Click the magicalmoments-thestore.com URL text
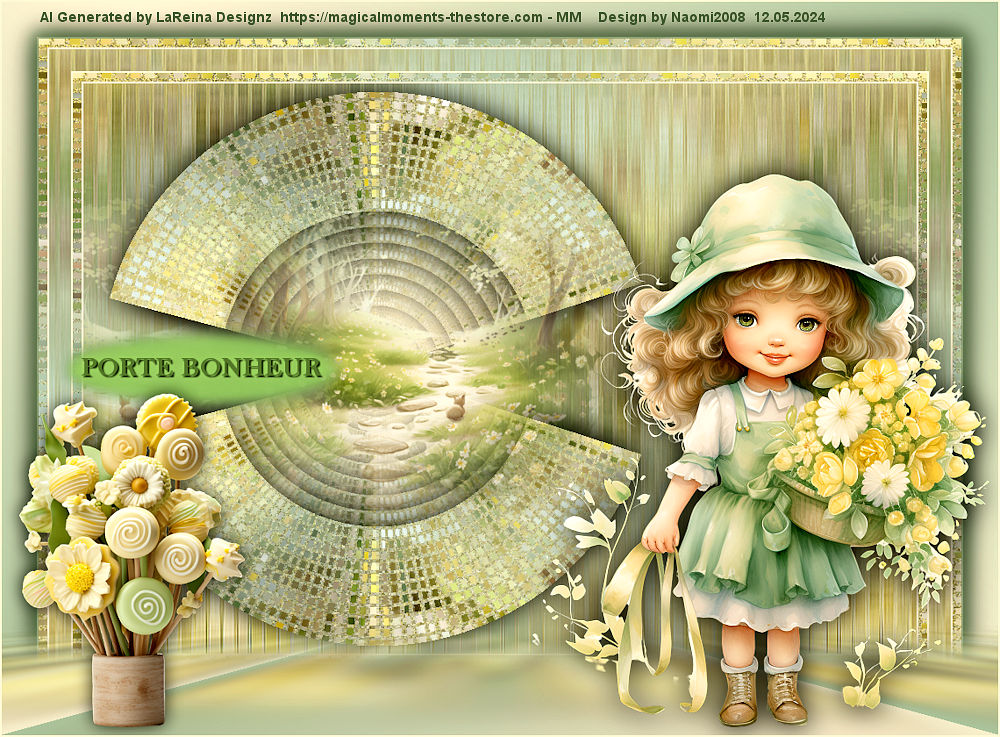This screenshot has height=737, width=1000. click(411, 17)
